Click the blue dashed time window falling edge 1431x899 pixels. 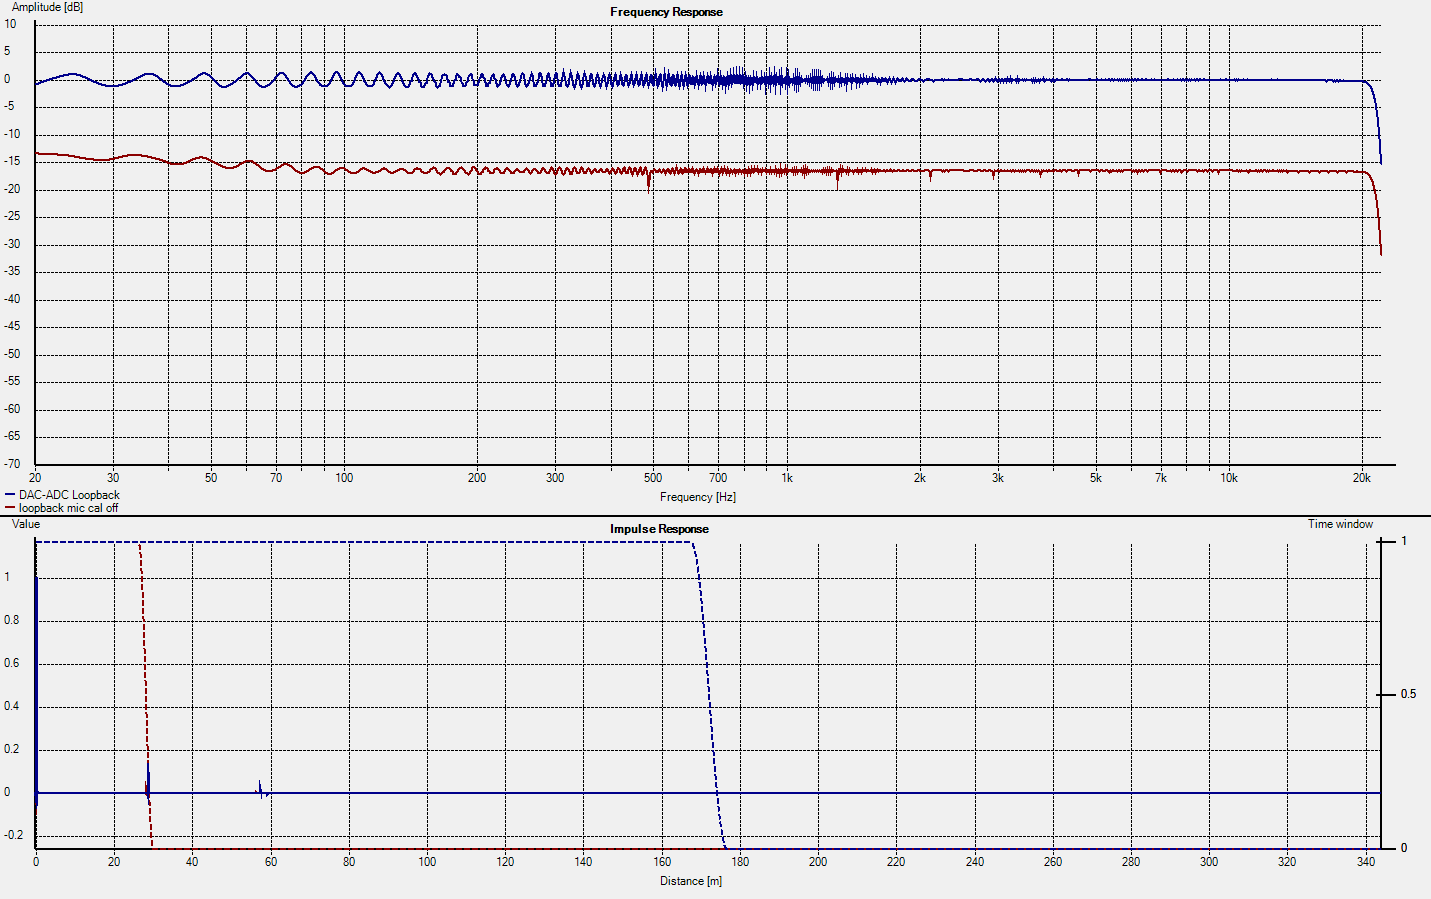(709, 695)
